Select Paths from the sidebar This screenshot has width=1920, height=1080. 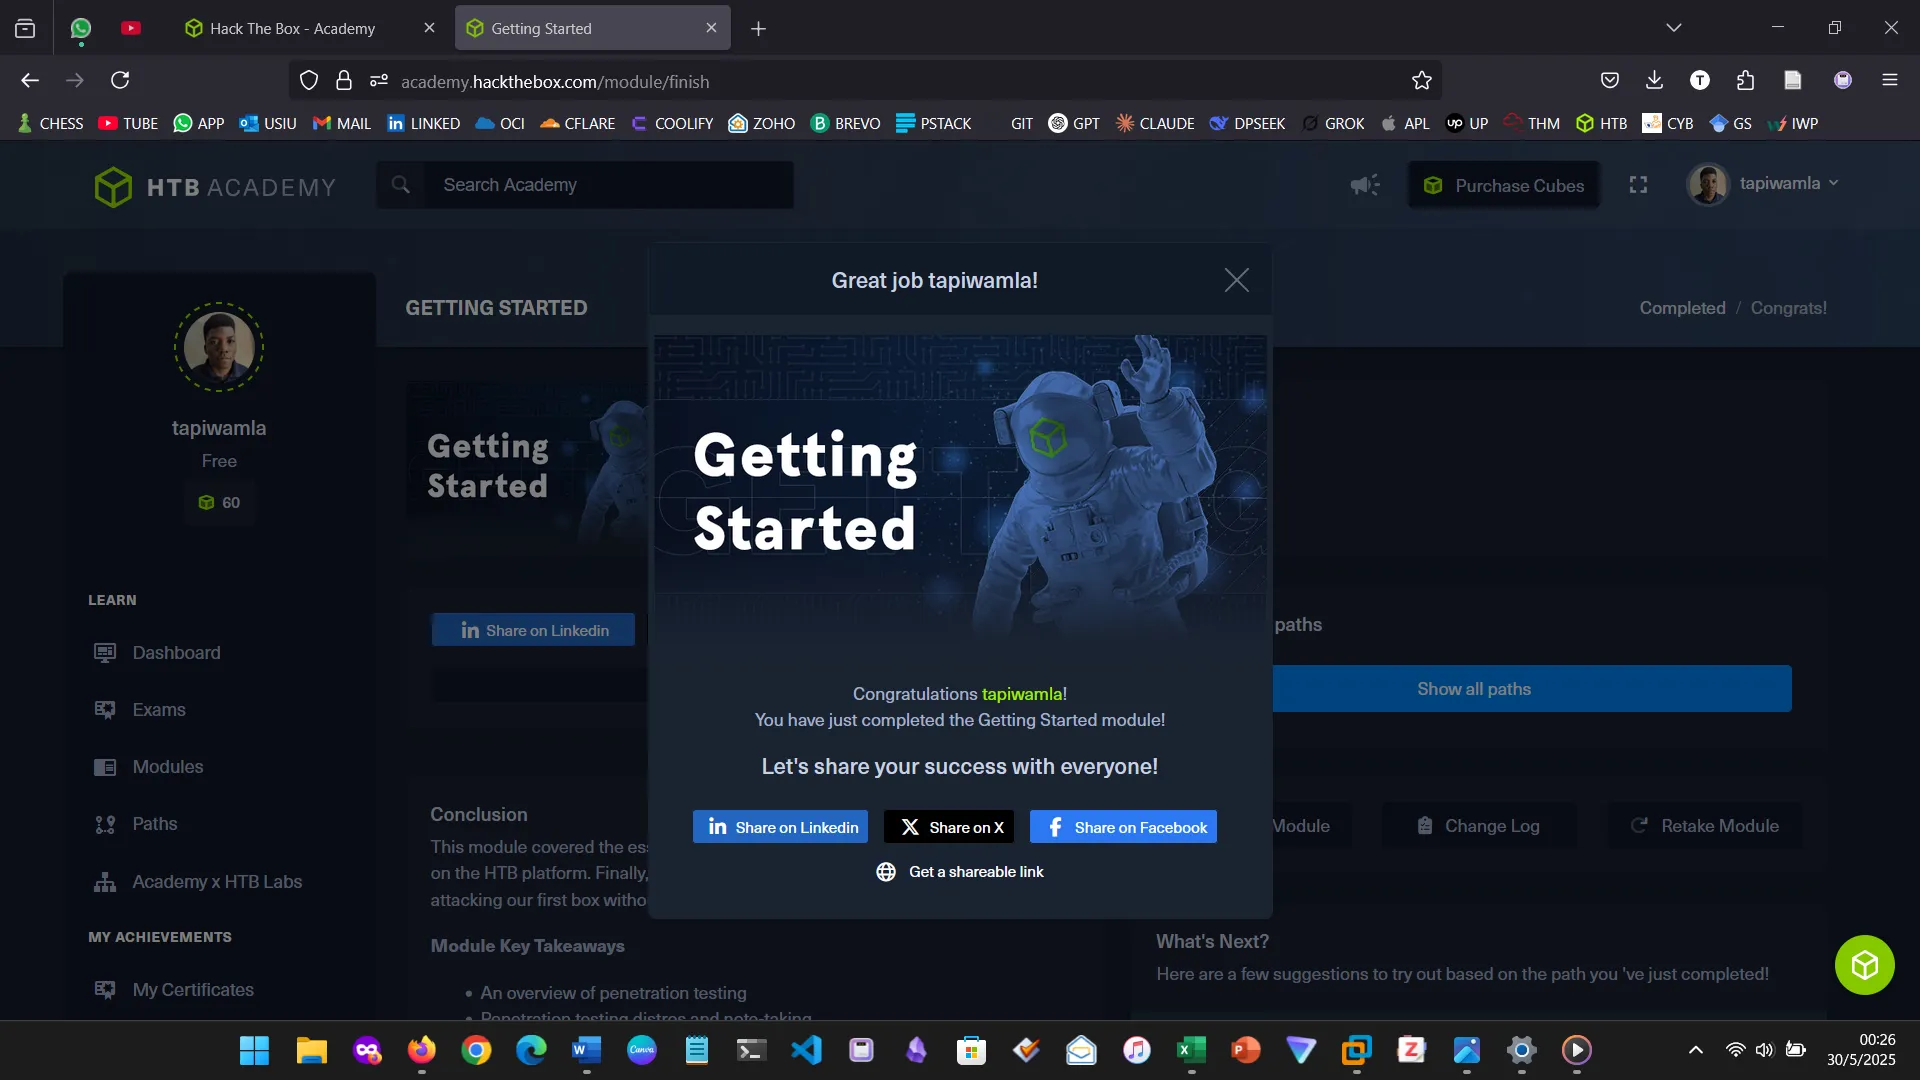pyautogui.click(x=155, y=823)
